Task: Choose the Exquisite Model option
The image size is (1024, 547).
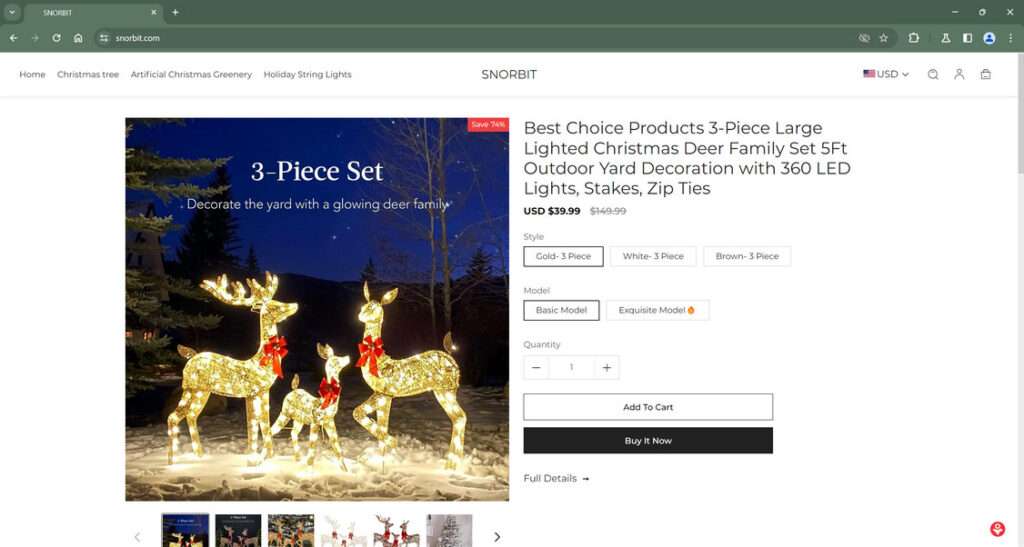Action: pyautogui.click(x=657, y=310)
